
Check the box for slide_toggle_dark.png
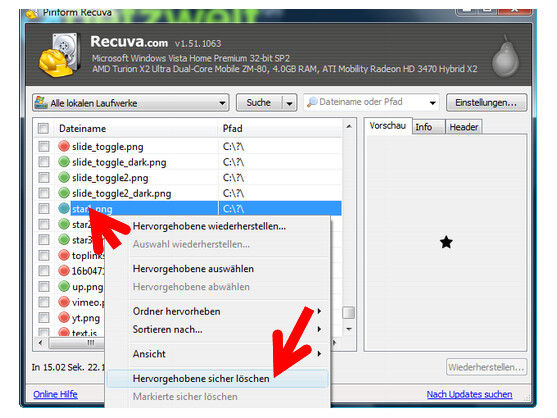point(44,162)
